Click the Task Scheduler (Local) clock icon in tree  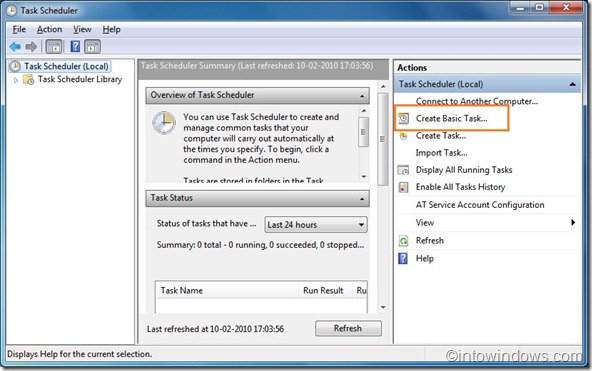(x=15, y=66)
